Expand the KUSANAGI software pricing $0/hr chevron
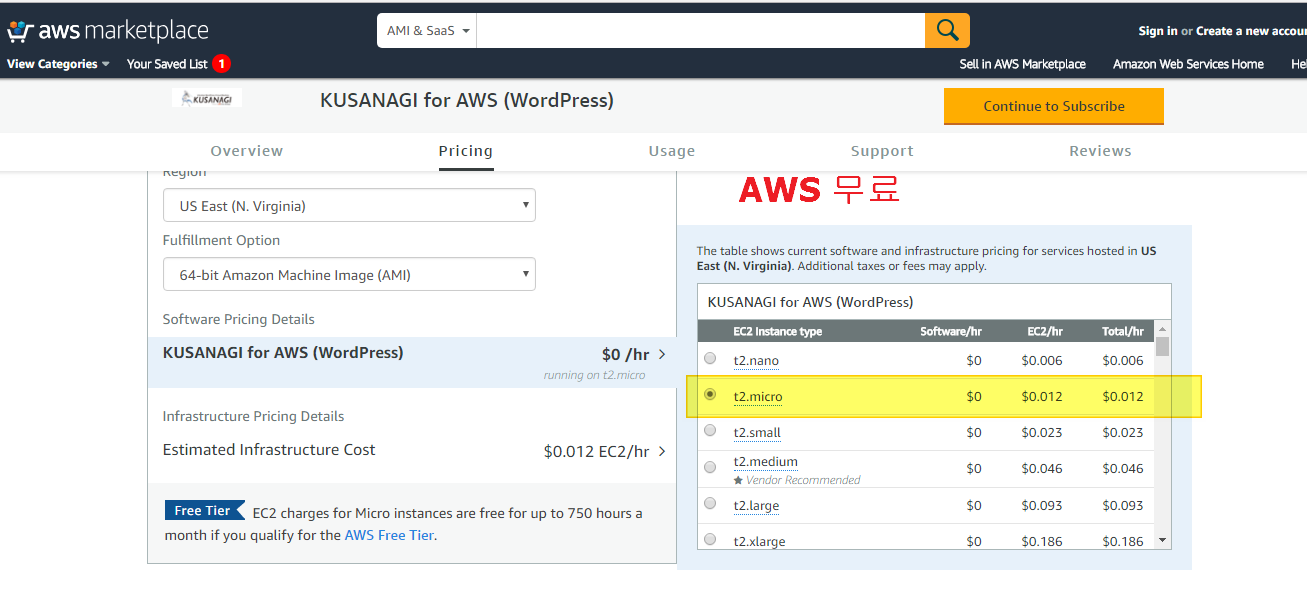 (662, 354)
